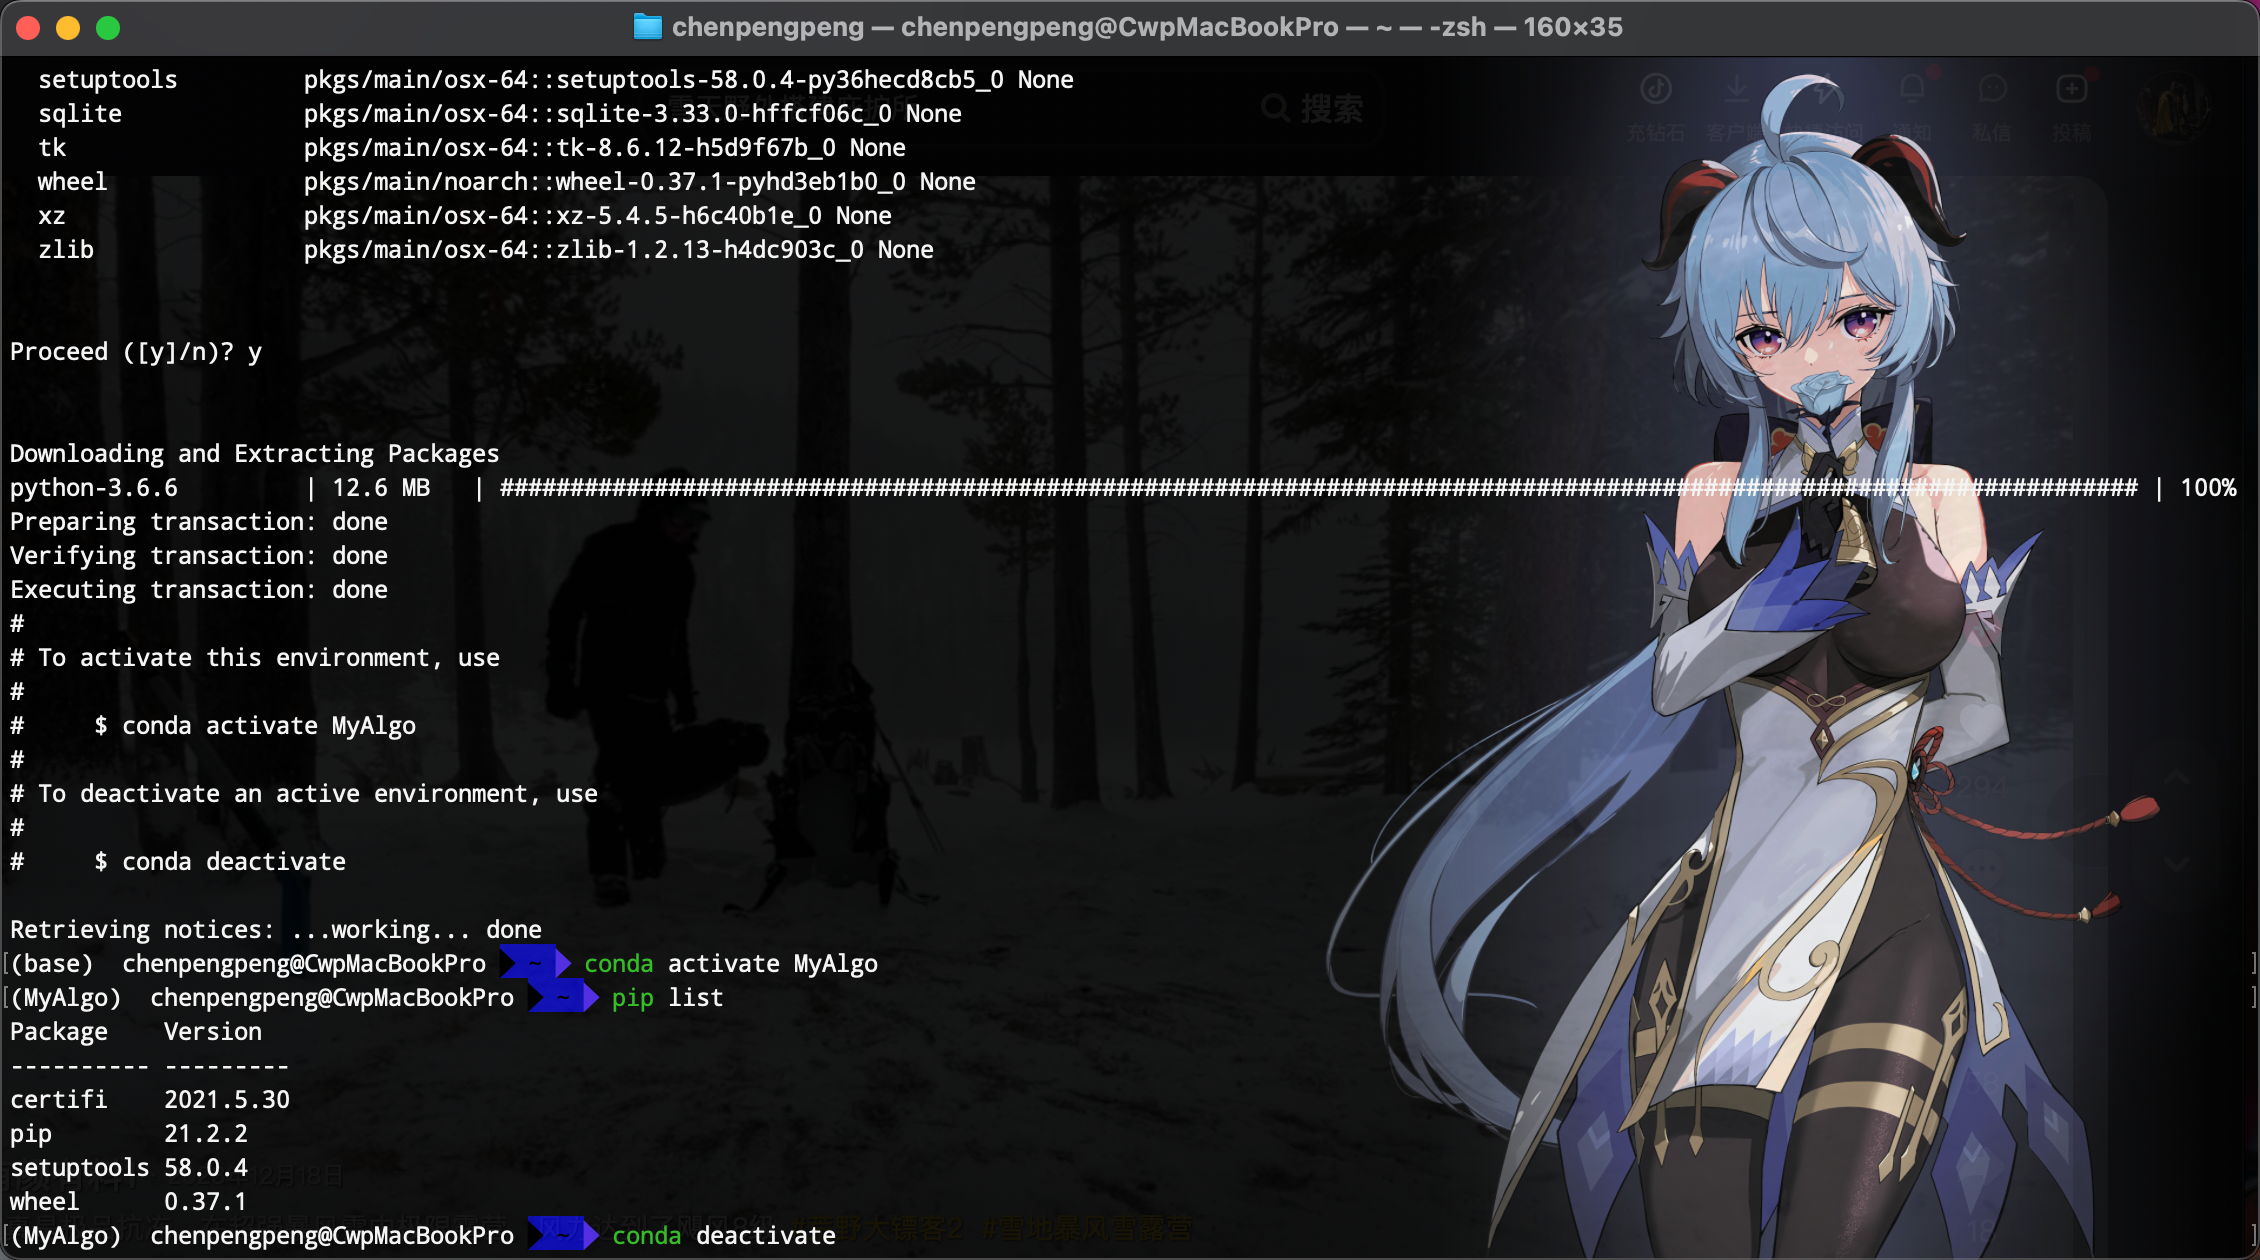
Task: Click 'Downloading and Extracting Packages' heading
Action: click(254, 454)
